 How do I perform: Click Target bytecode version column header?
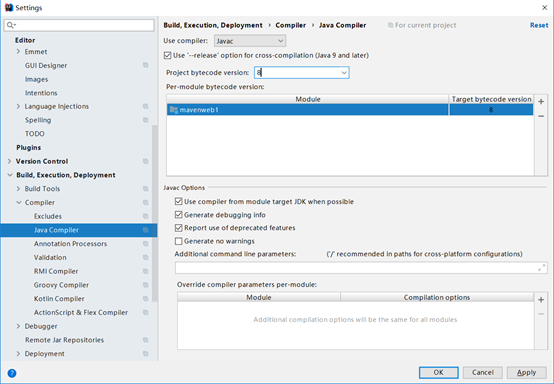click(x=491, y=99)
